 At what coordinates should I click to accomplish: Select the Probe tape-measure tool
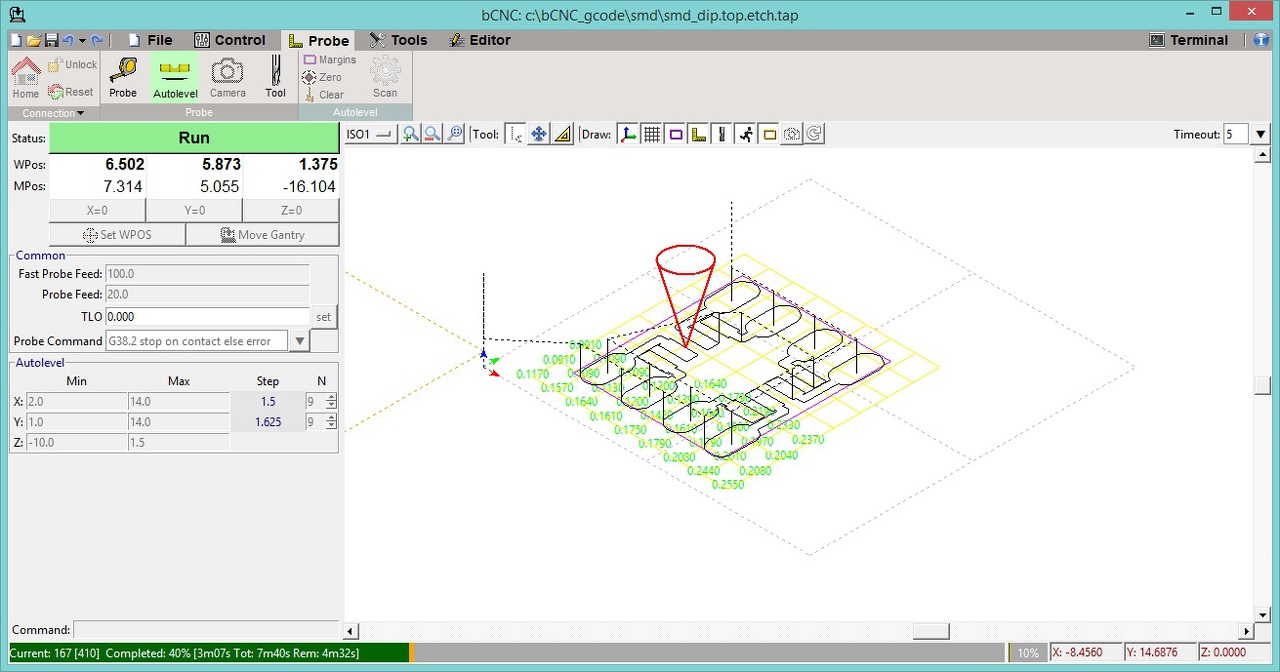tap(123, 77)
